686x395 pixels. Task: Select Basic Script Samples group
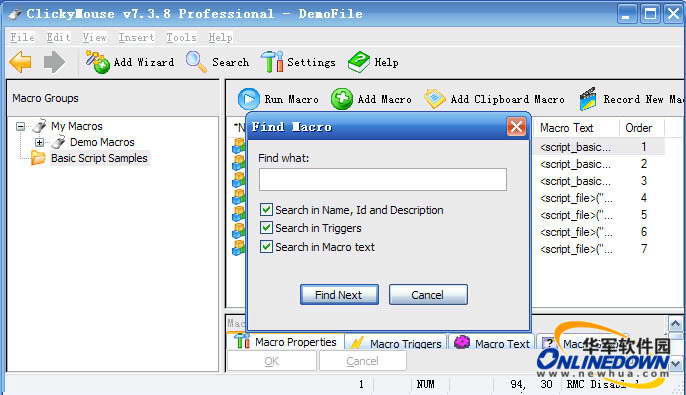point(99,158)
